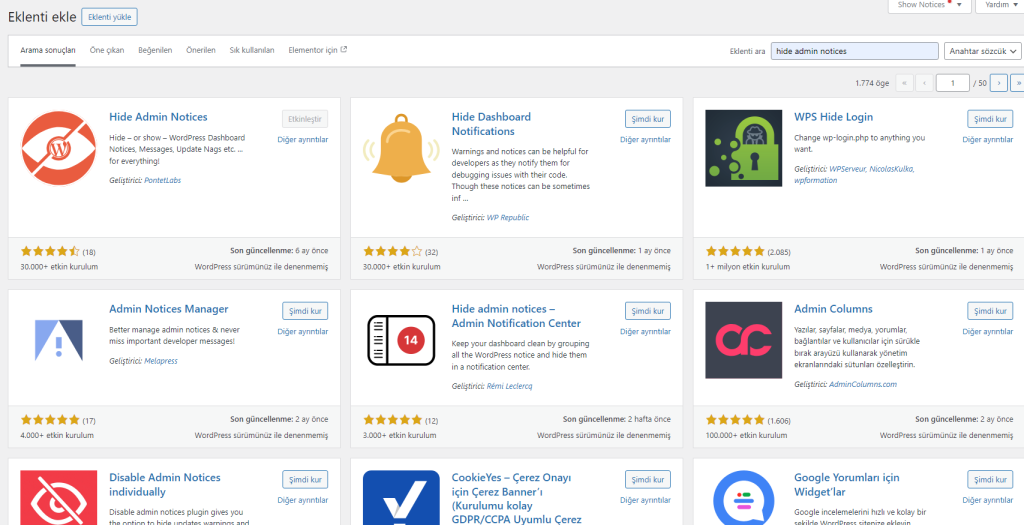Image resolution: width=1024 pixels, height=525 pixels.
Task: Open the Anahtar sözcük search type dropdown
Action: 982,50
